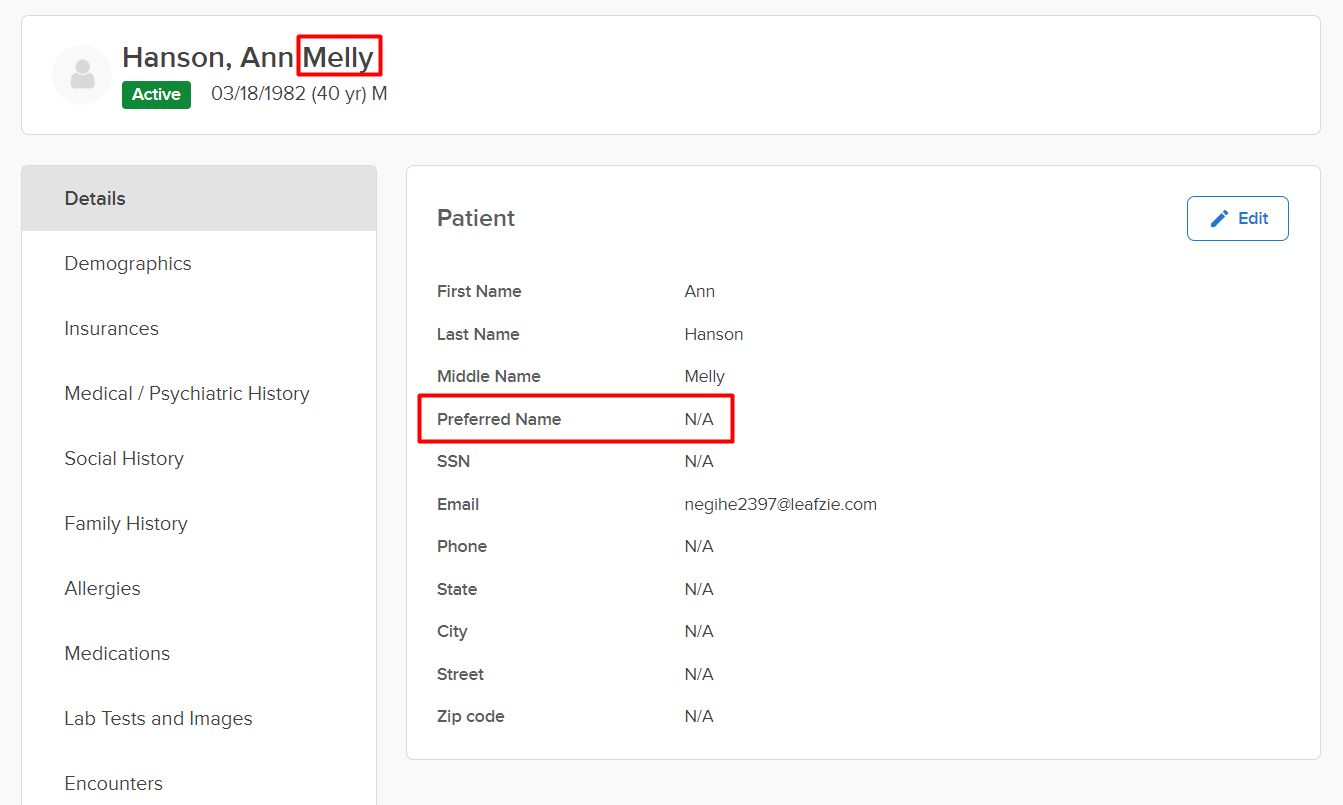Click the patient name heading Hanson, Ann Melly
This screenshot has width=1343, height=805.
(248, 58)
